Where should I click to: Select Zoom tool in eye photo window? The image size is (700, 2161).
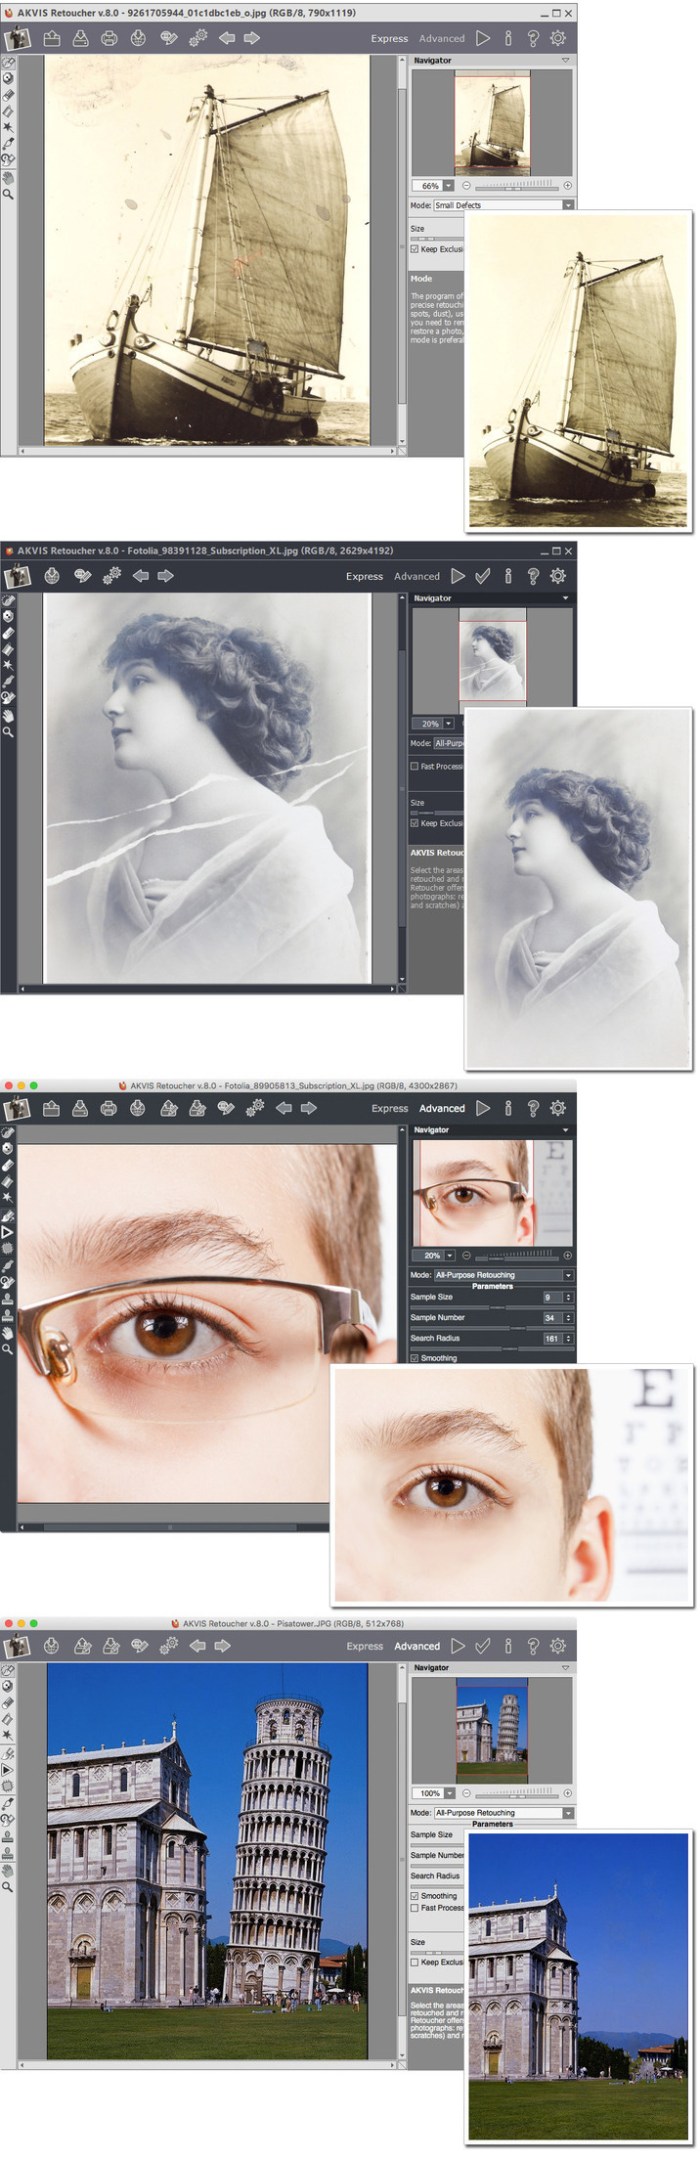pyautogui.click(x=8, y=1350)
